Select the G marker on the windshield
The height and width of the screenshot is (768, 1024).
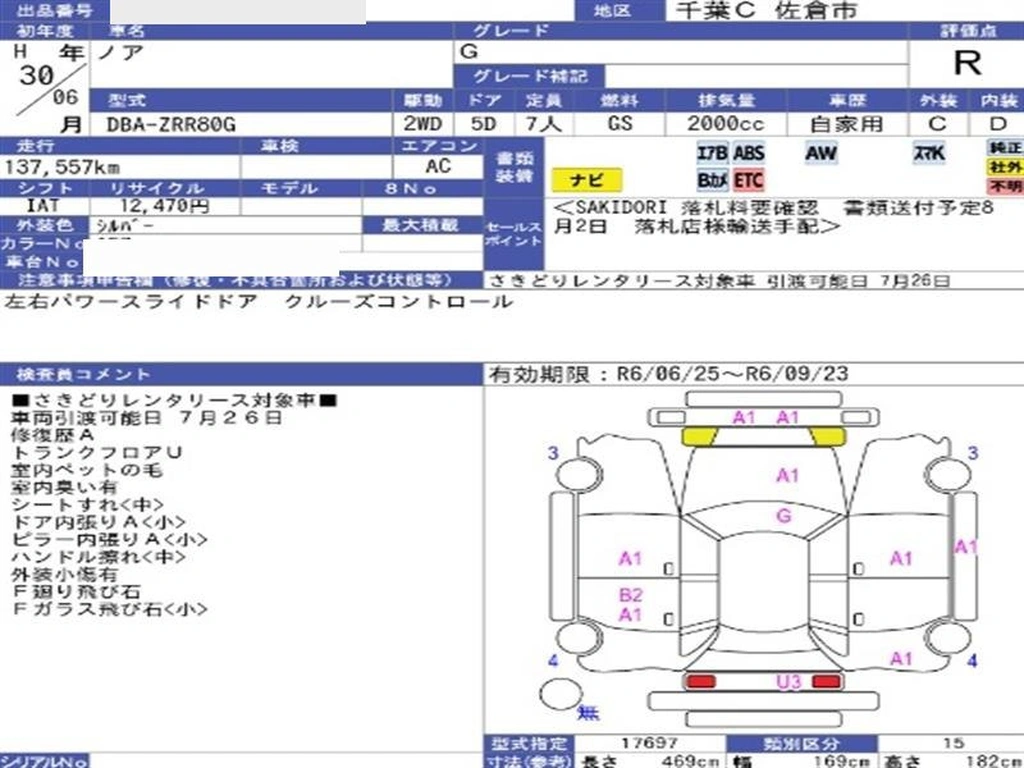coord(784,516)
